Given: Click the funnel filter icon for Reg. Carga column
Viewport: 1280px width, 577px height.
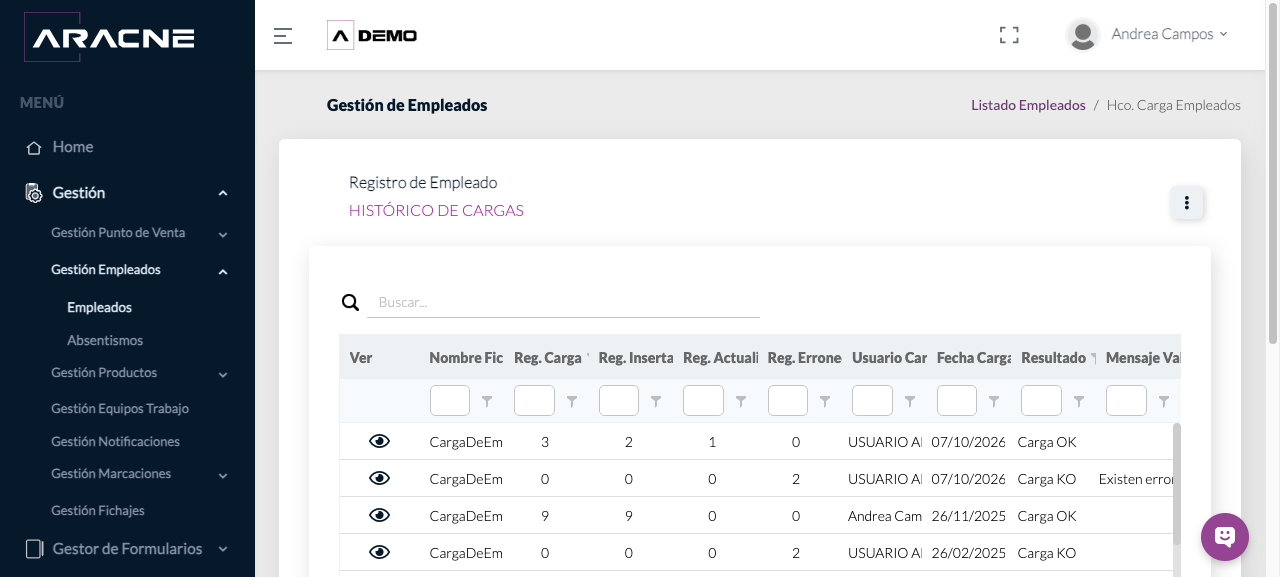Looking at the screenshot, I should (572, 401).
